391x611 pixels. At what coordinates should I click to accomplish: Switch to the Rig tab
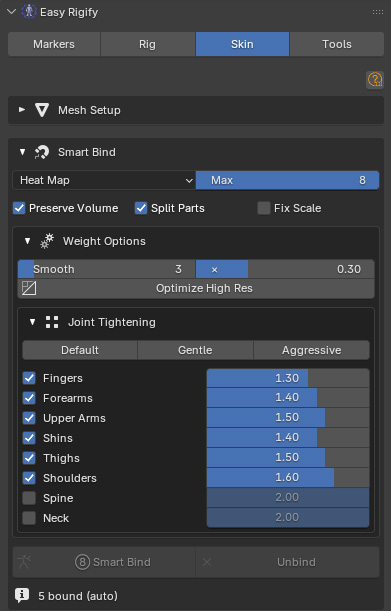tap(147, 44)
